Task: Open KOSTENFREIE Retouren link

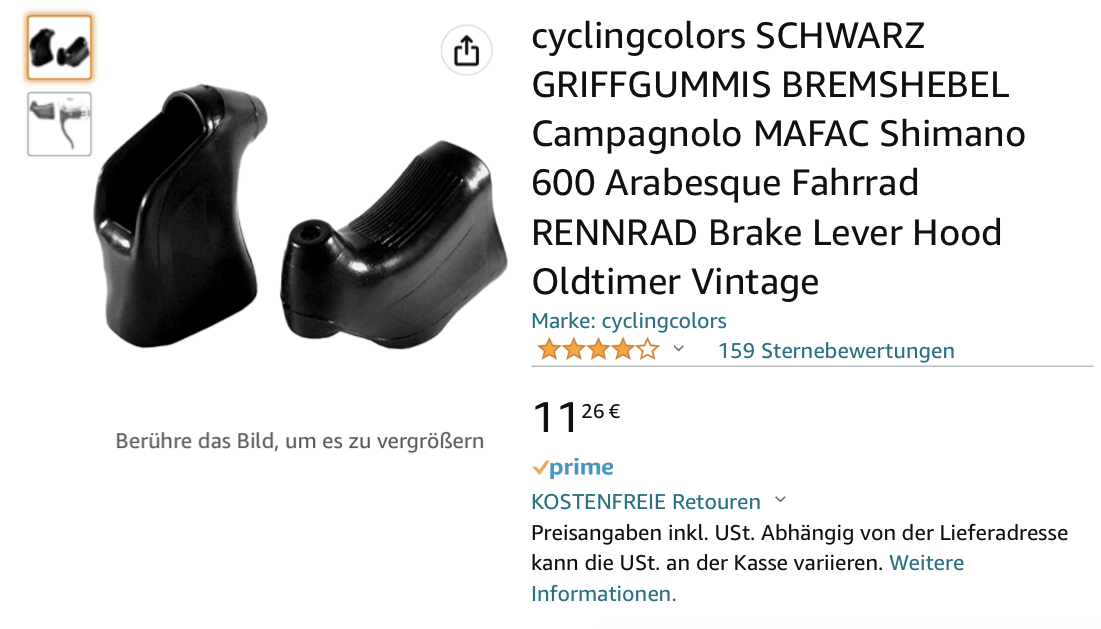Action: pos(646,502)
